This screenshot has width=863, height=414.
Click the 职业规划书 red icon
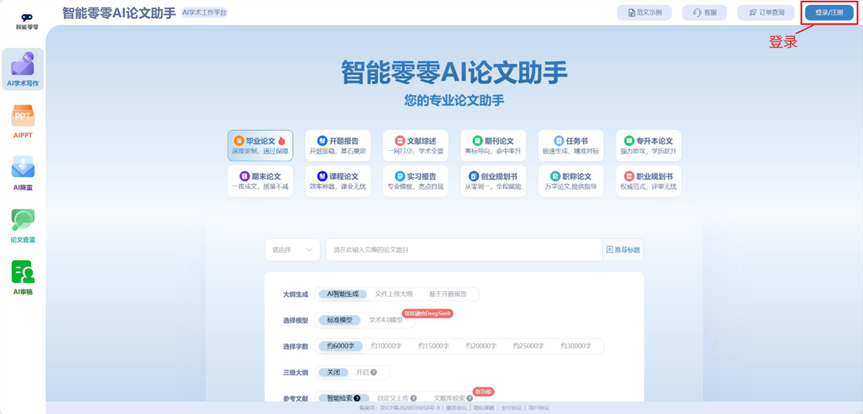[629, 176]
